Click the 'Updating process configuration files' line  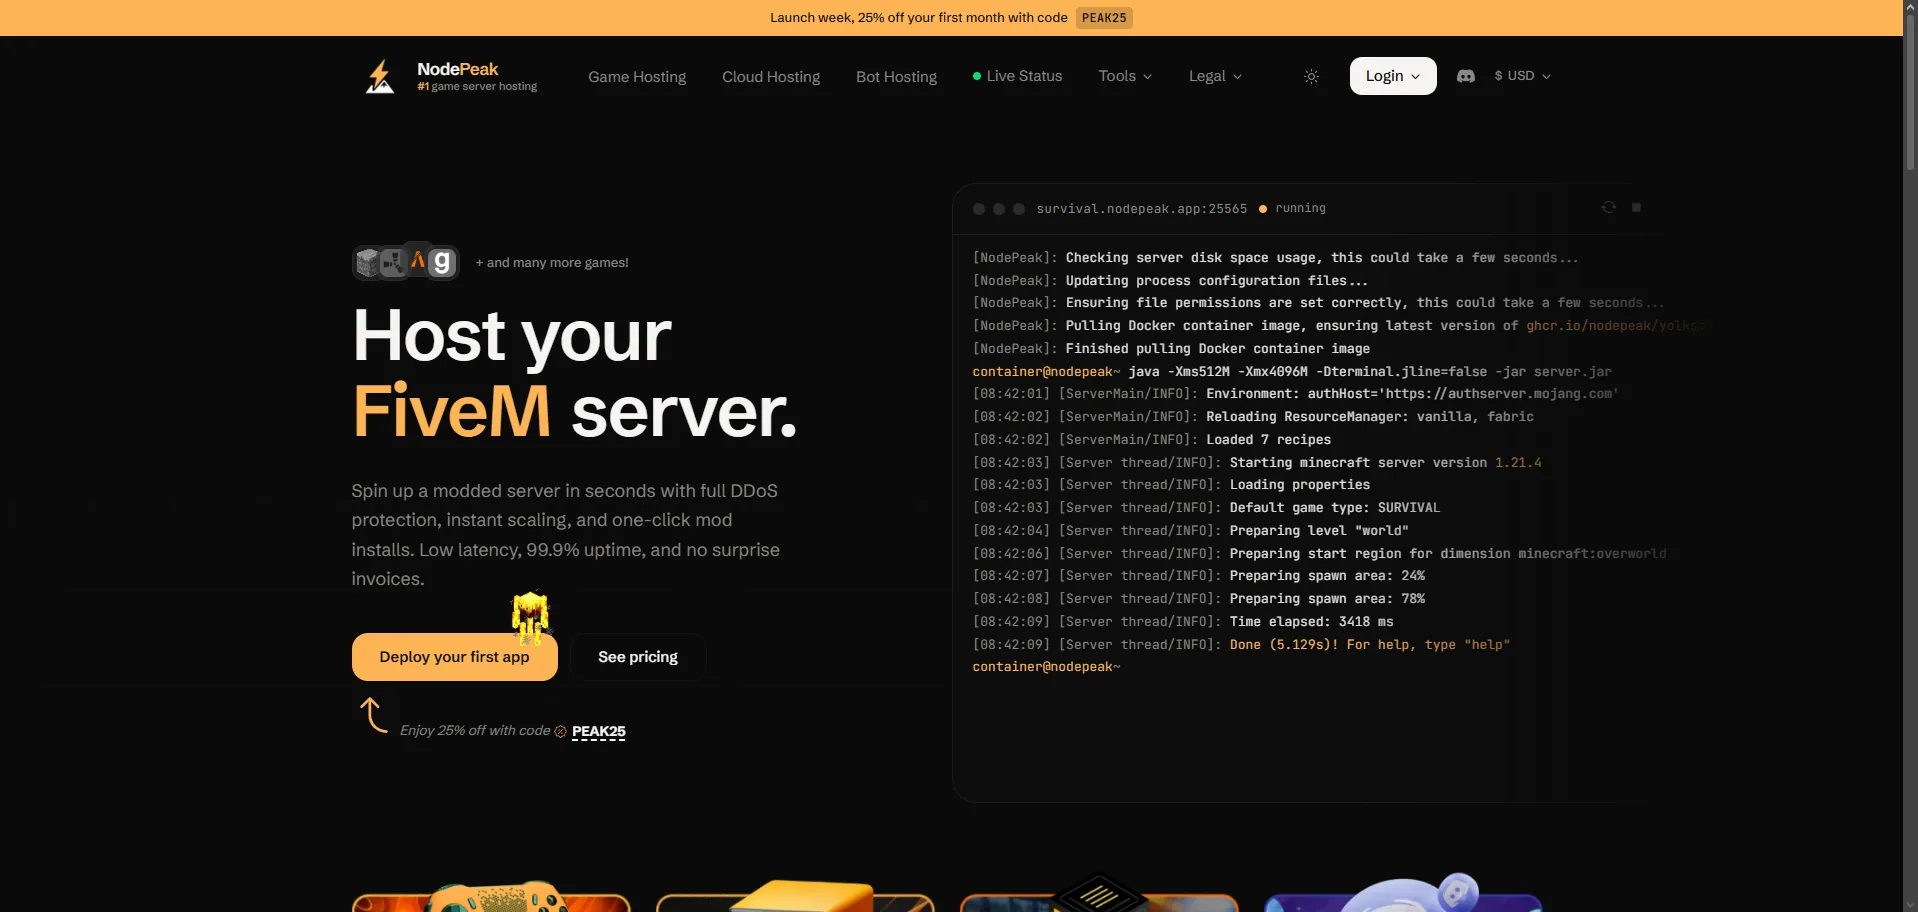pos(1170,281)
